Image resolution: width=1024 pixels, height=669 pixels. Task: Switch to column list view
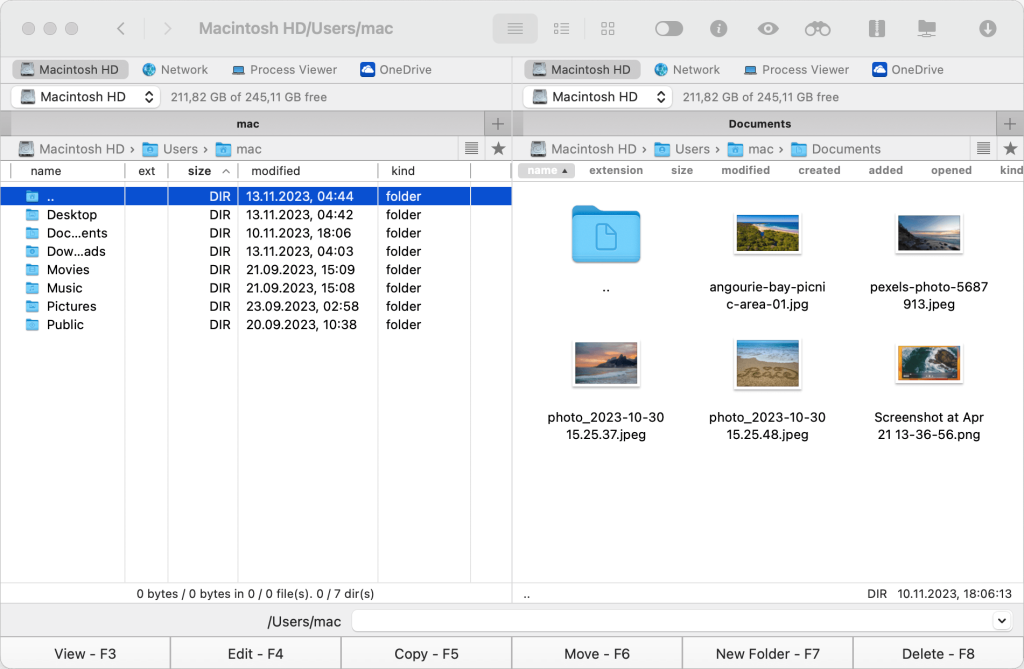(x=562, y=29)
